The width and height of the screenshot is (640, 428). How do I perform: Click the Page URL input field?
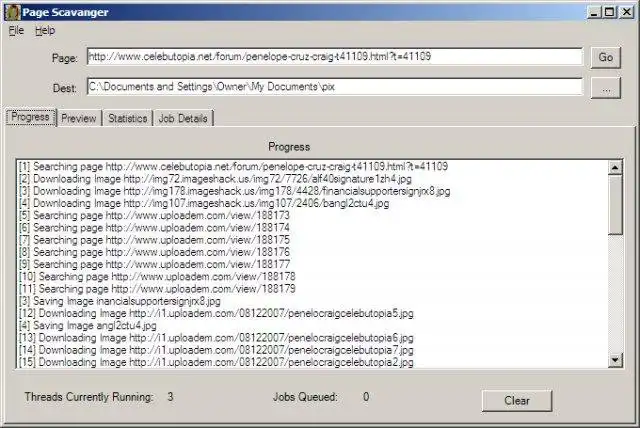pos(335,57)
